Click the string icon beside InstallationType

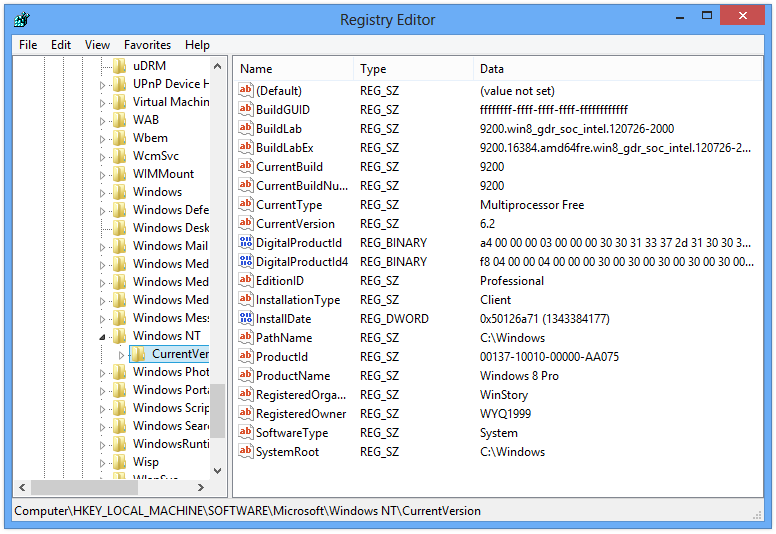(245, 299)
